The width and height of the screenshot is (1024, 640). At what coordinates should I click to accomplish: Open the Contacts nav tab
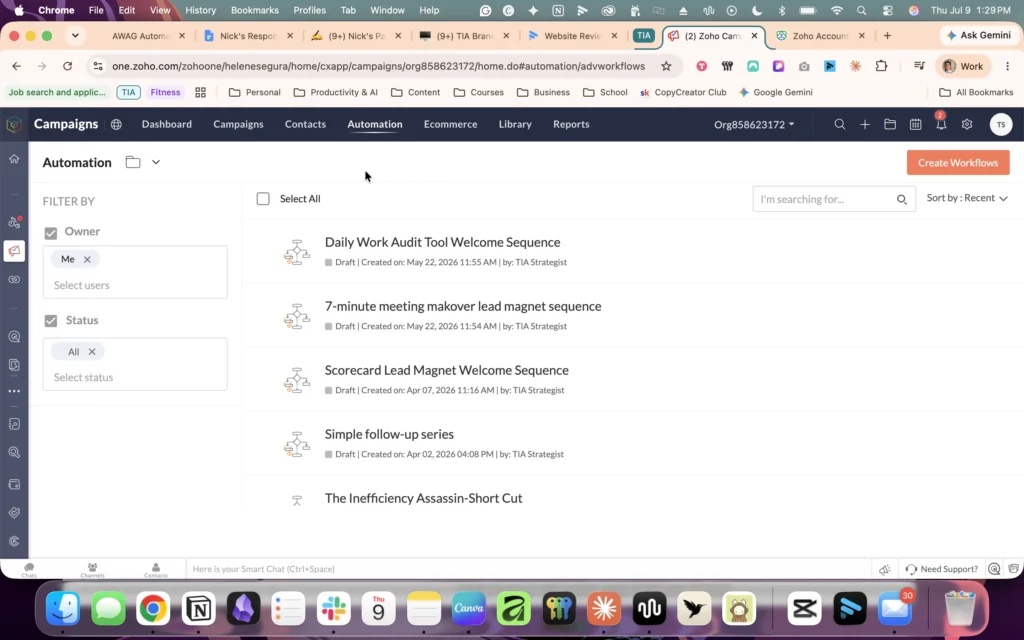pyautogui.click(x=305, y=124)
